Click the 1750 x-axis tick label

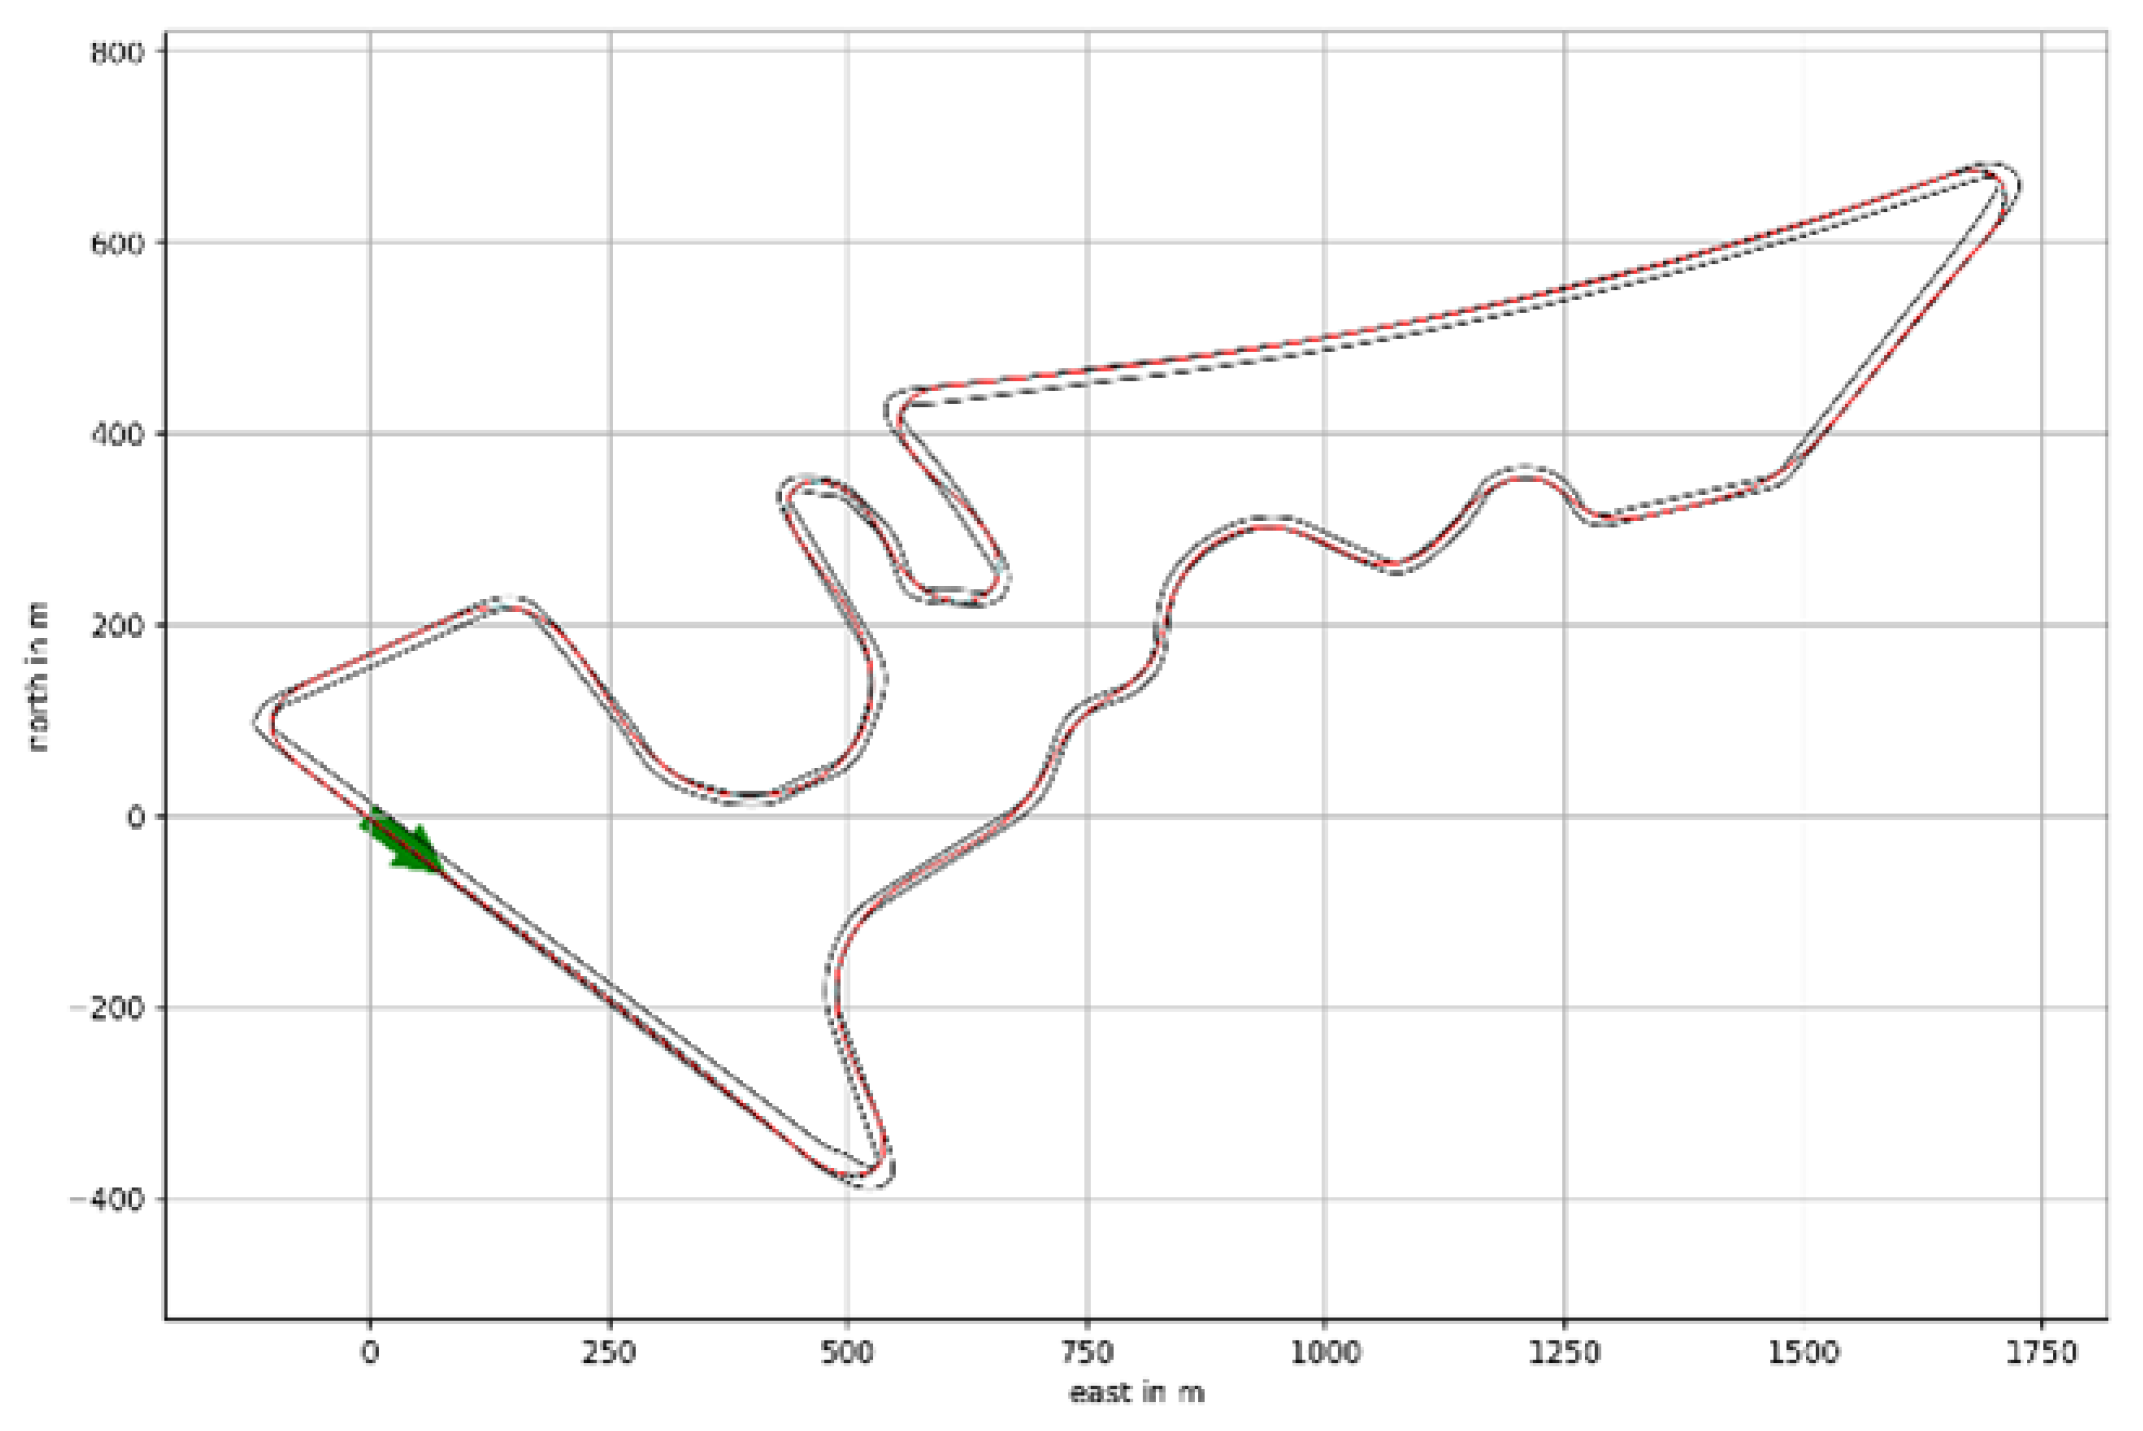click(x=2041, y=1353)
